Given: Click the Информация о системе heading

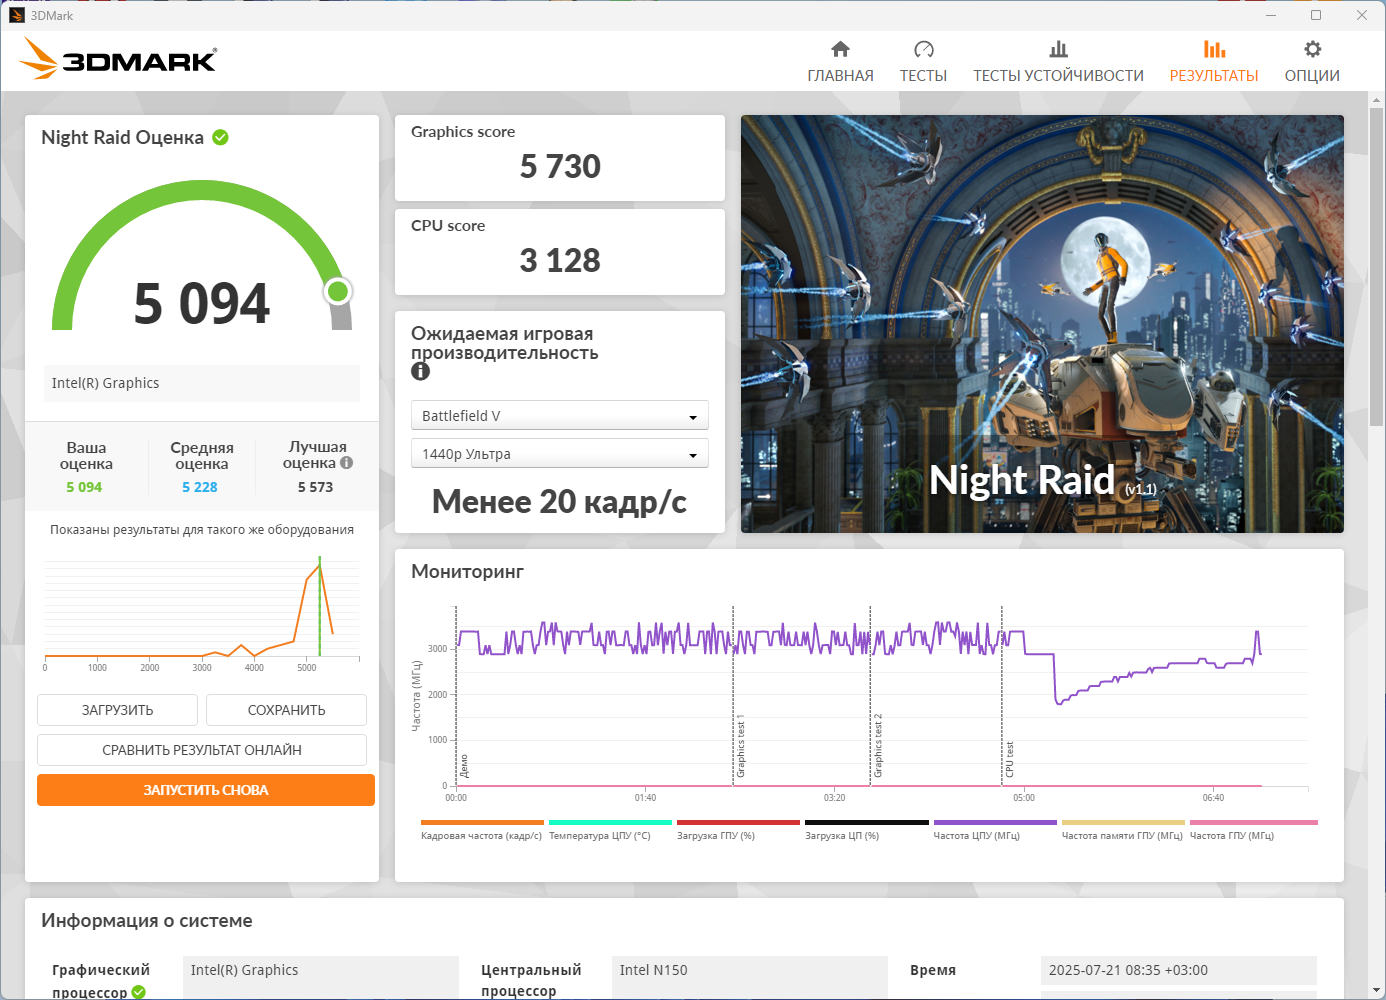Looking at the screenshot, I should [x=147, y=921].
